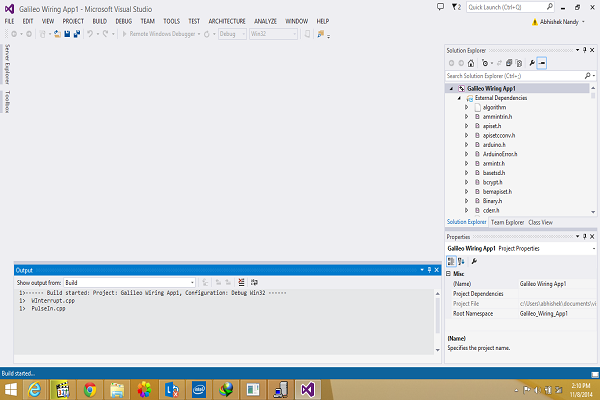
Task: Open Server Explorer side tab
Action: 7,64
